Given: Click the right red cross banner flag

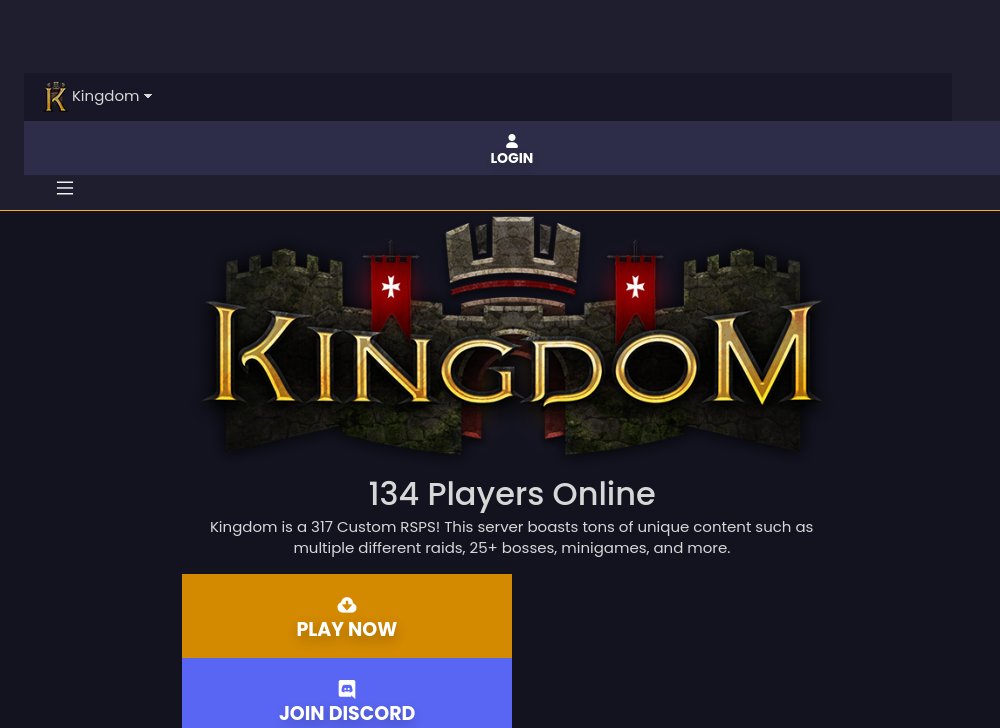Looking at the screenshot, I should pos(635,289).
